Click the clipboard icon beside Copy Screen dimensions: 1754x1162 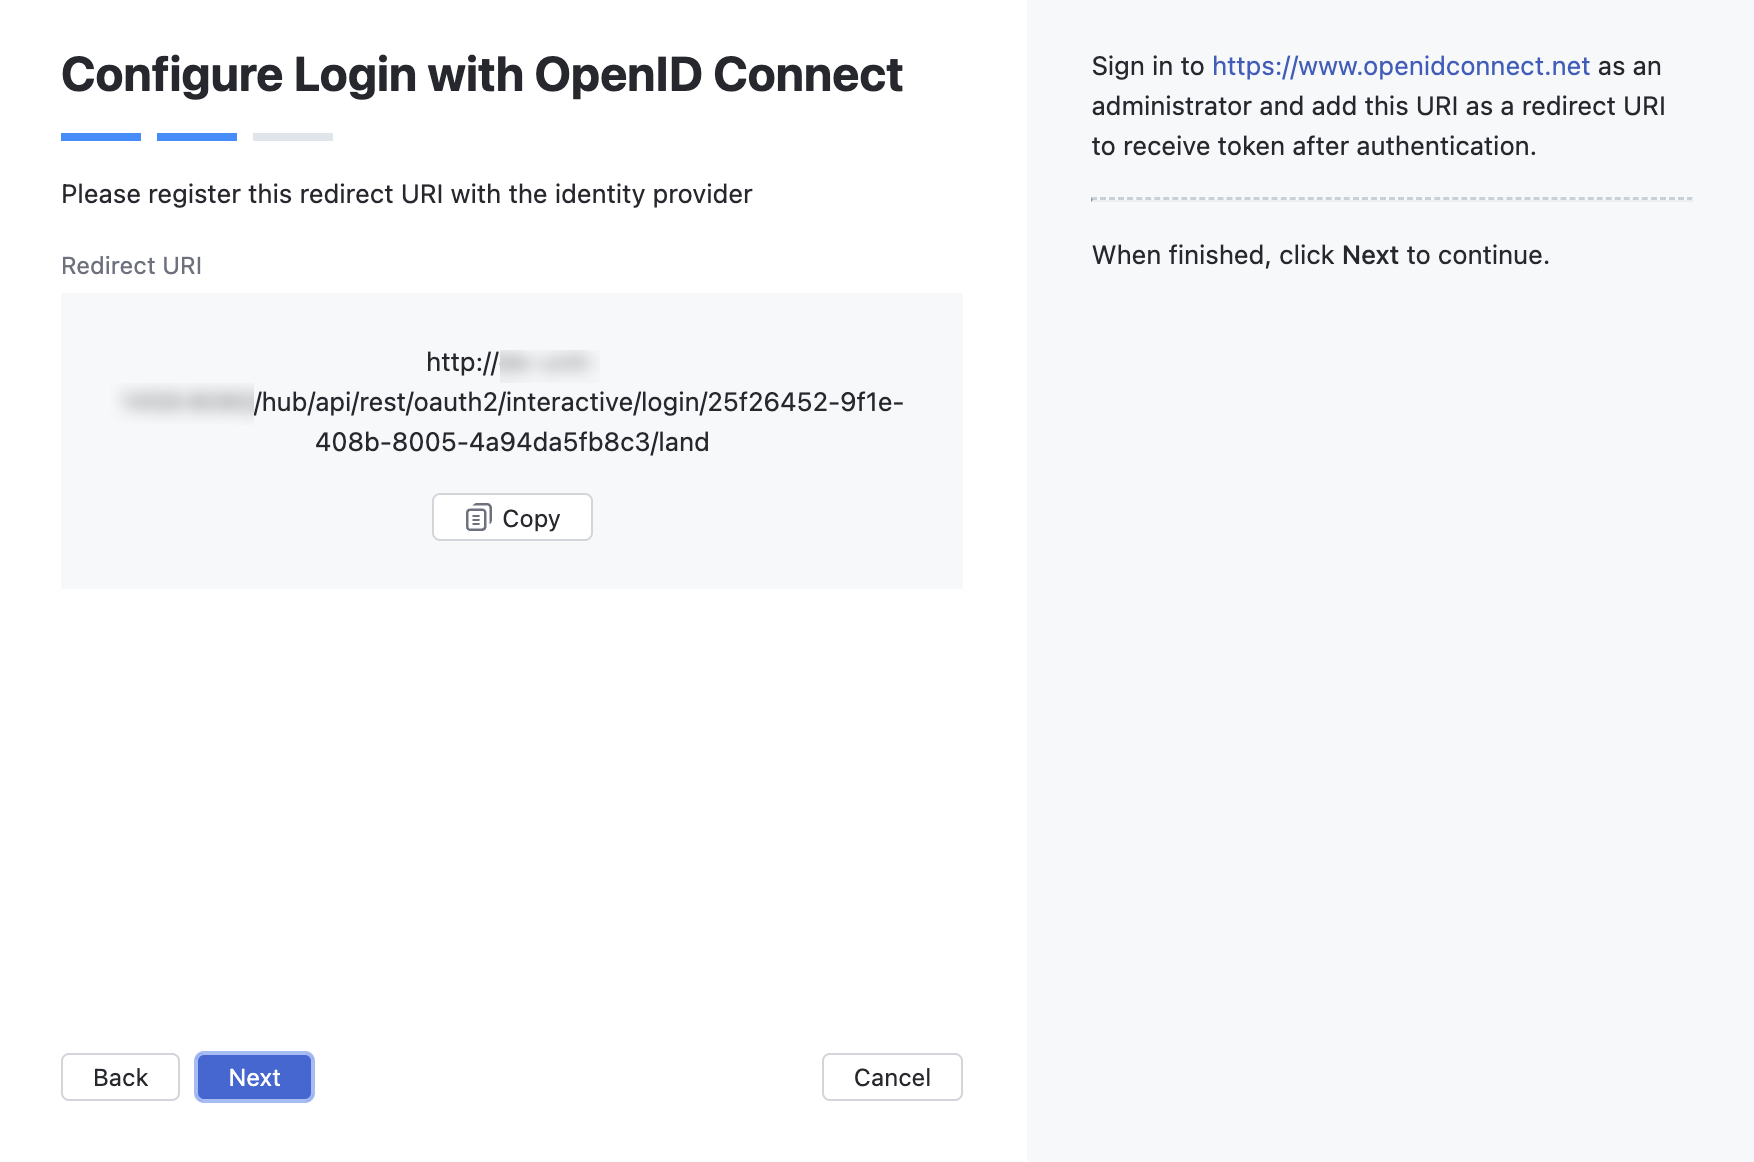click(x=478, y=518)
